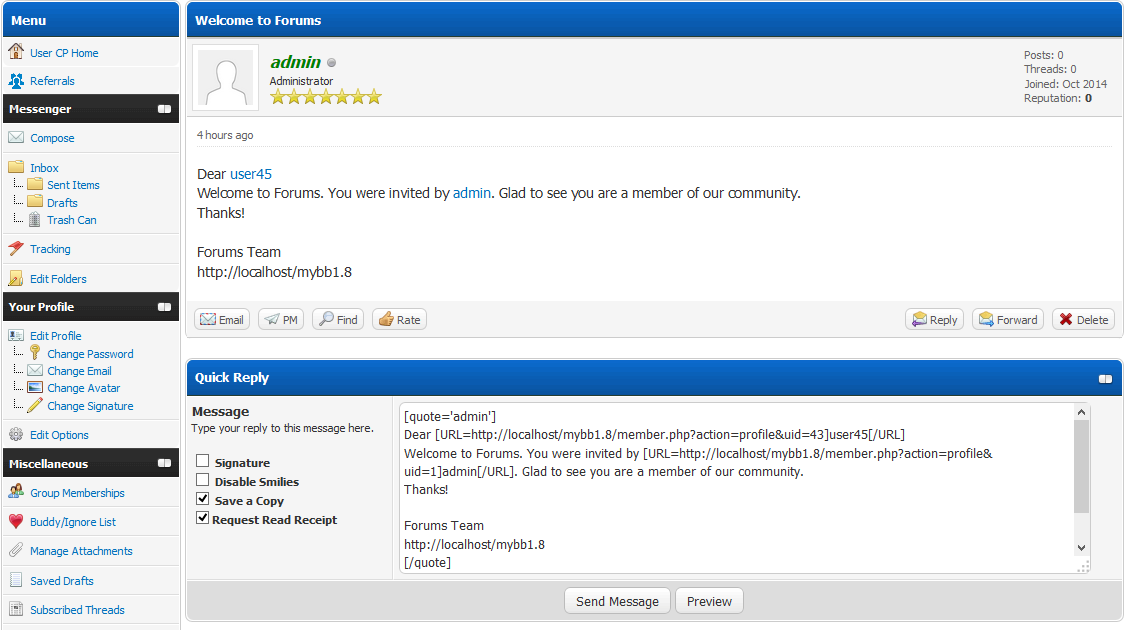Delete the welcome message
This screenshot has width=1132, height=630.
(x=1083, y=320)
